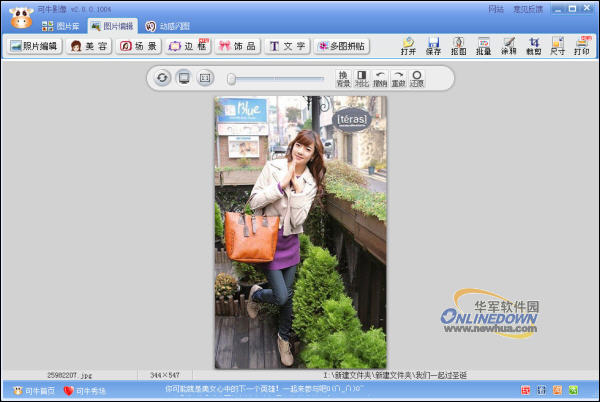Switch to the 图片库 (Photo Library) tab
The image size is (600, 402).
pos(61,26)
